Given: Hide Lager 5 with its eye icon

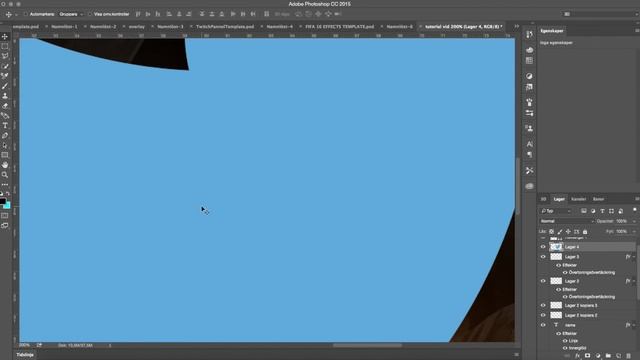Looking at the screenshot, I should (x=543, y=257).
